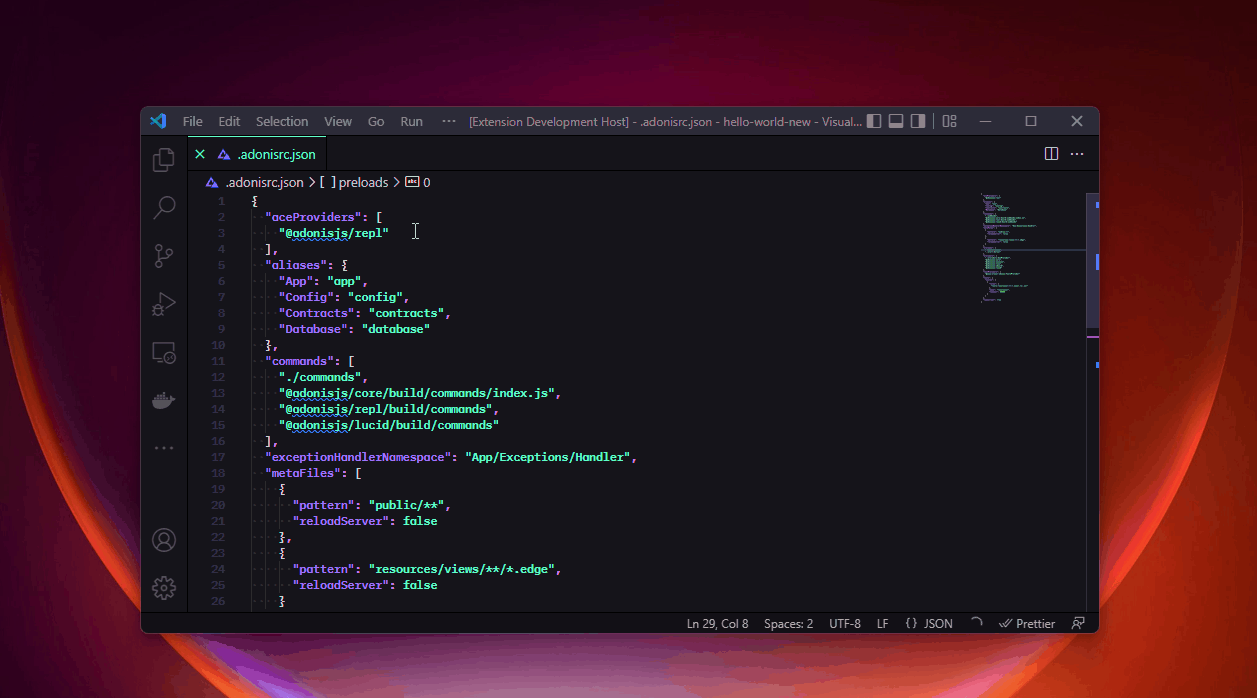Click on "@adonisjs/repl" string on line 3

click(334, 233)
